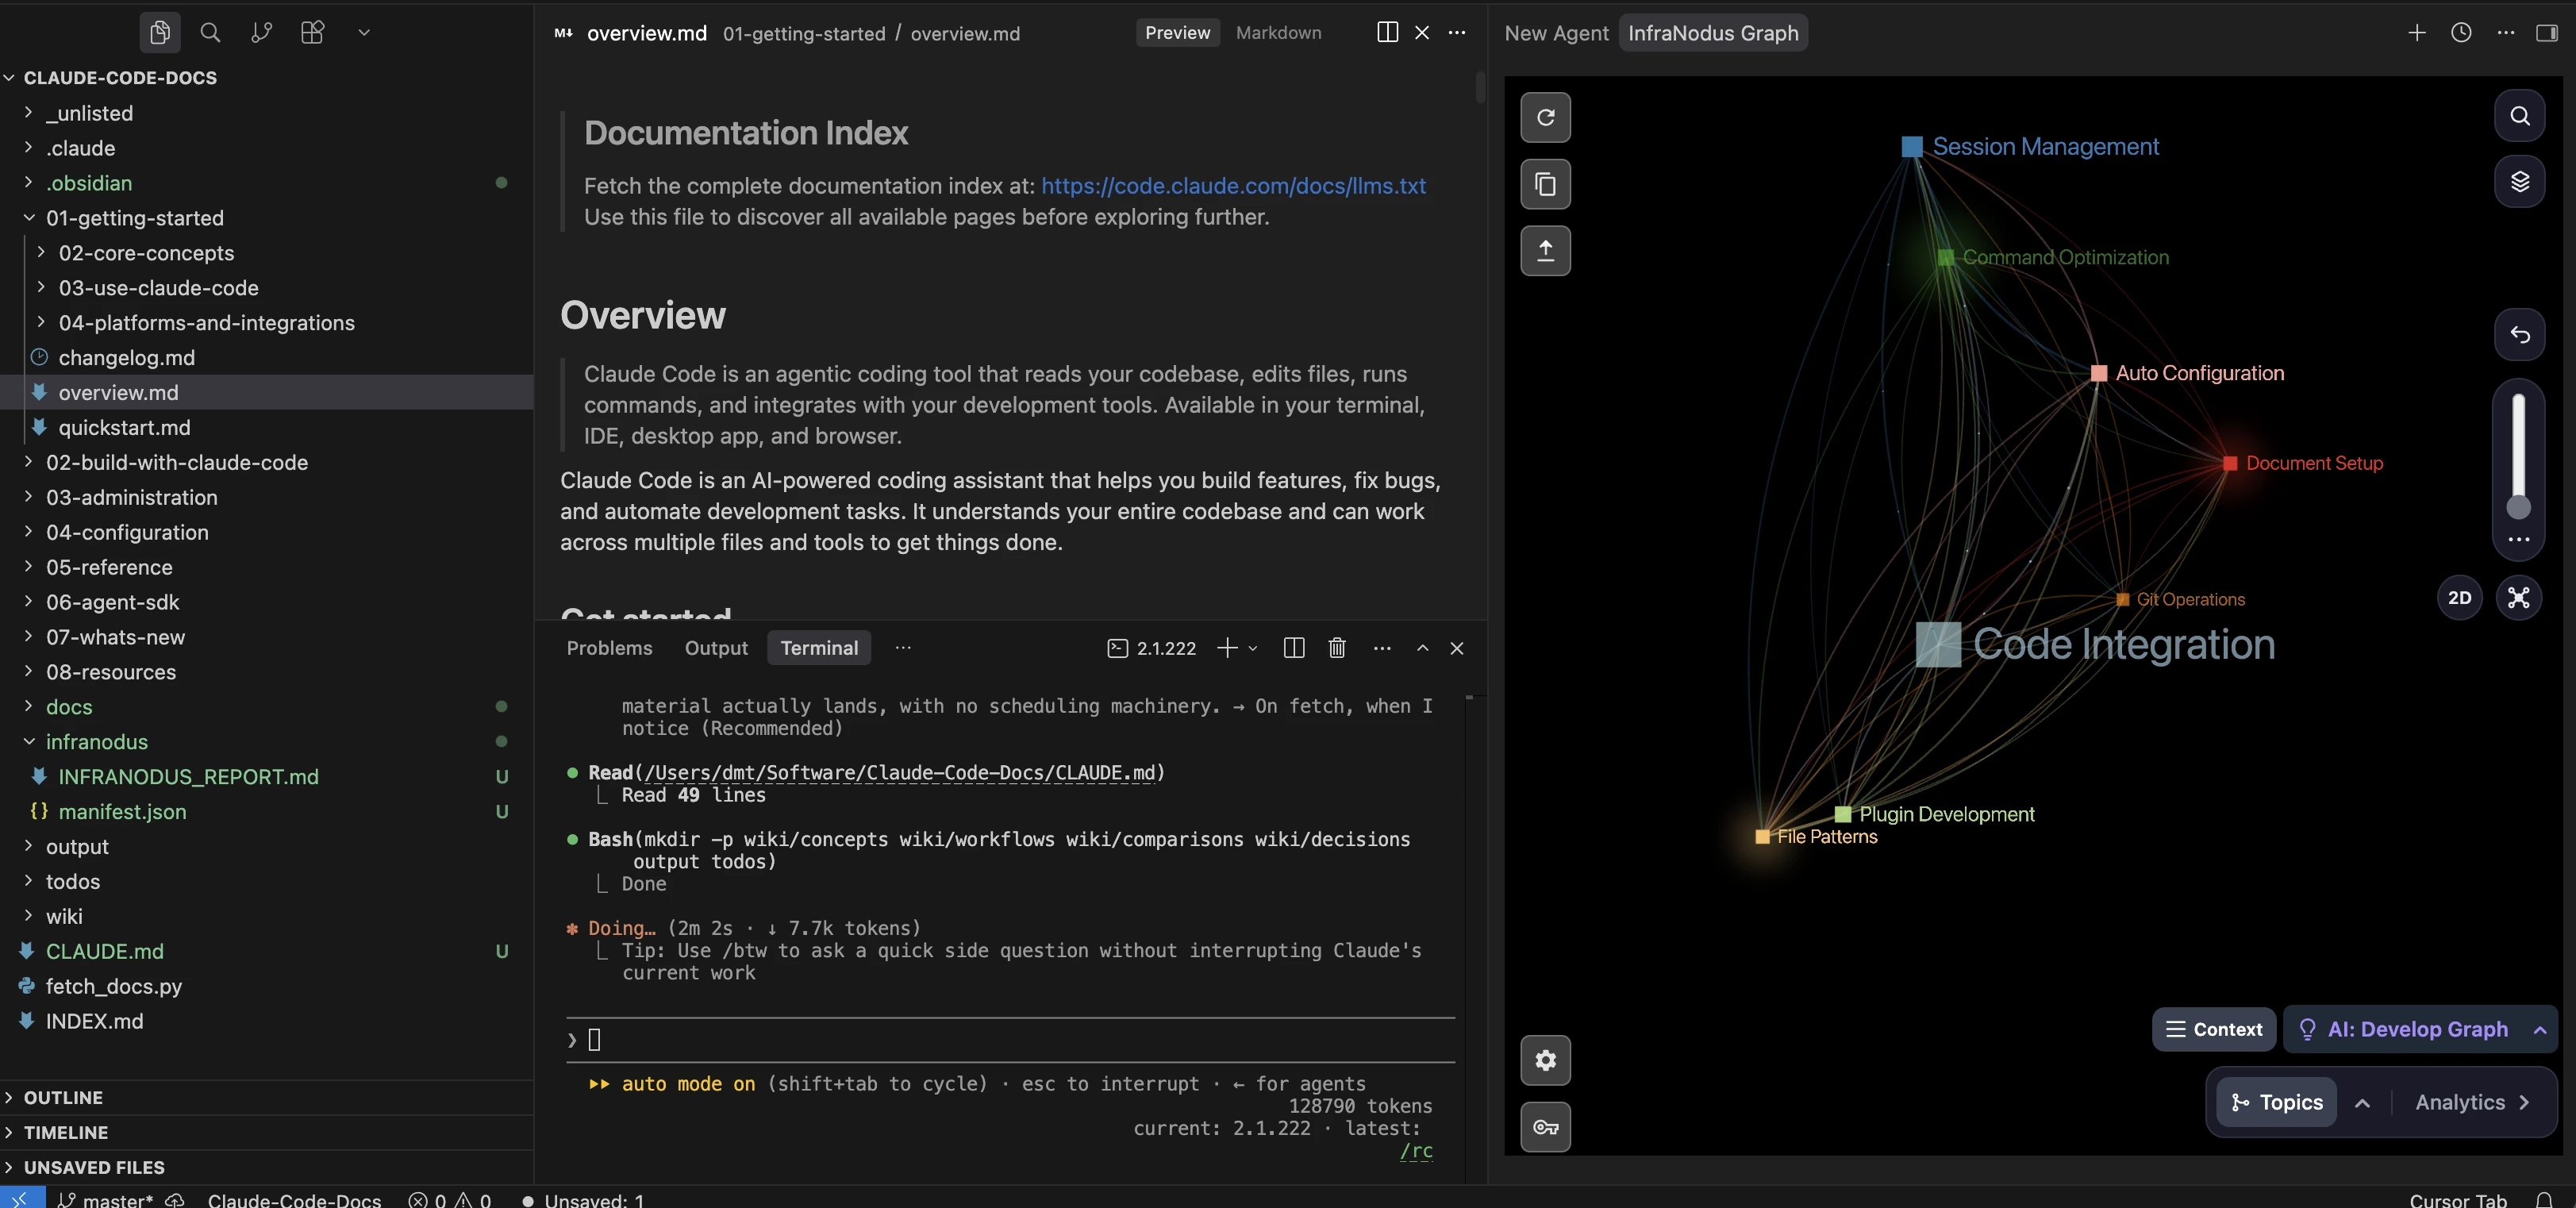Open notifications bell in status bar

(x=2544, y=1199)
